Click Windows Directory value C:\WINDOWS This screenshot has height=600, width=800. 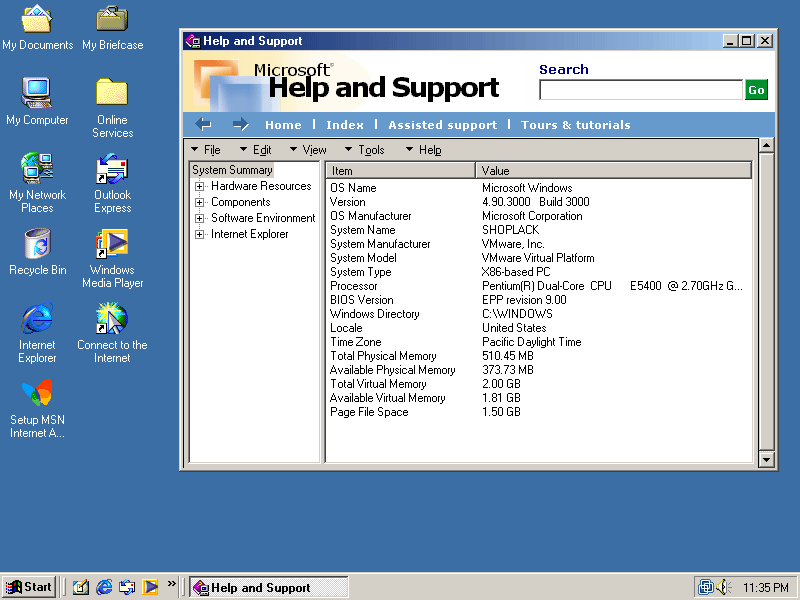[517, 314]
